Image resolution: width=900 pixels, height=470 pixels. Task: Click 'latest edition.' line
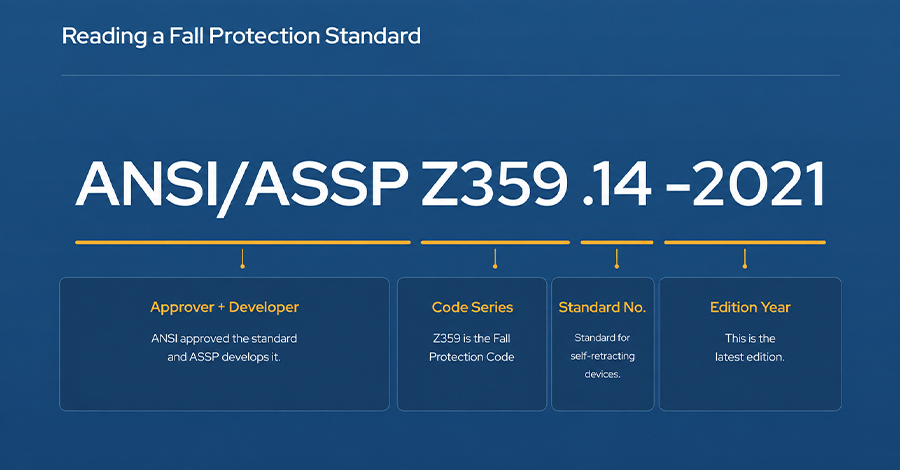pyautogui.click(x=750, y=357)
